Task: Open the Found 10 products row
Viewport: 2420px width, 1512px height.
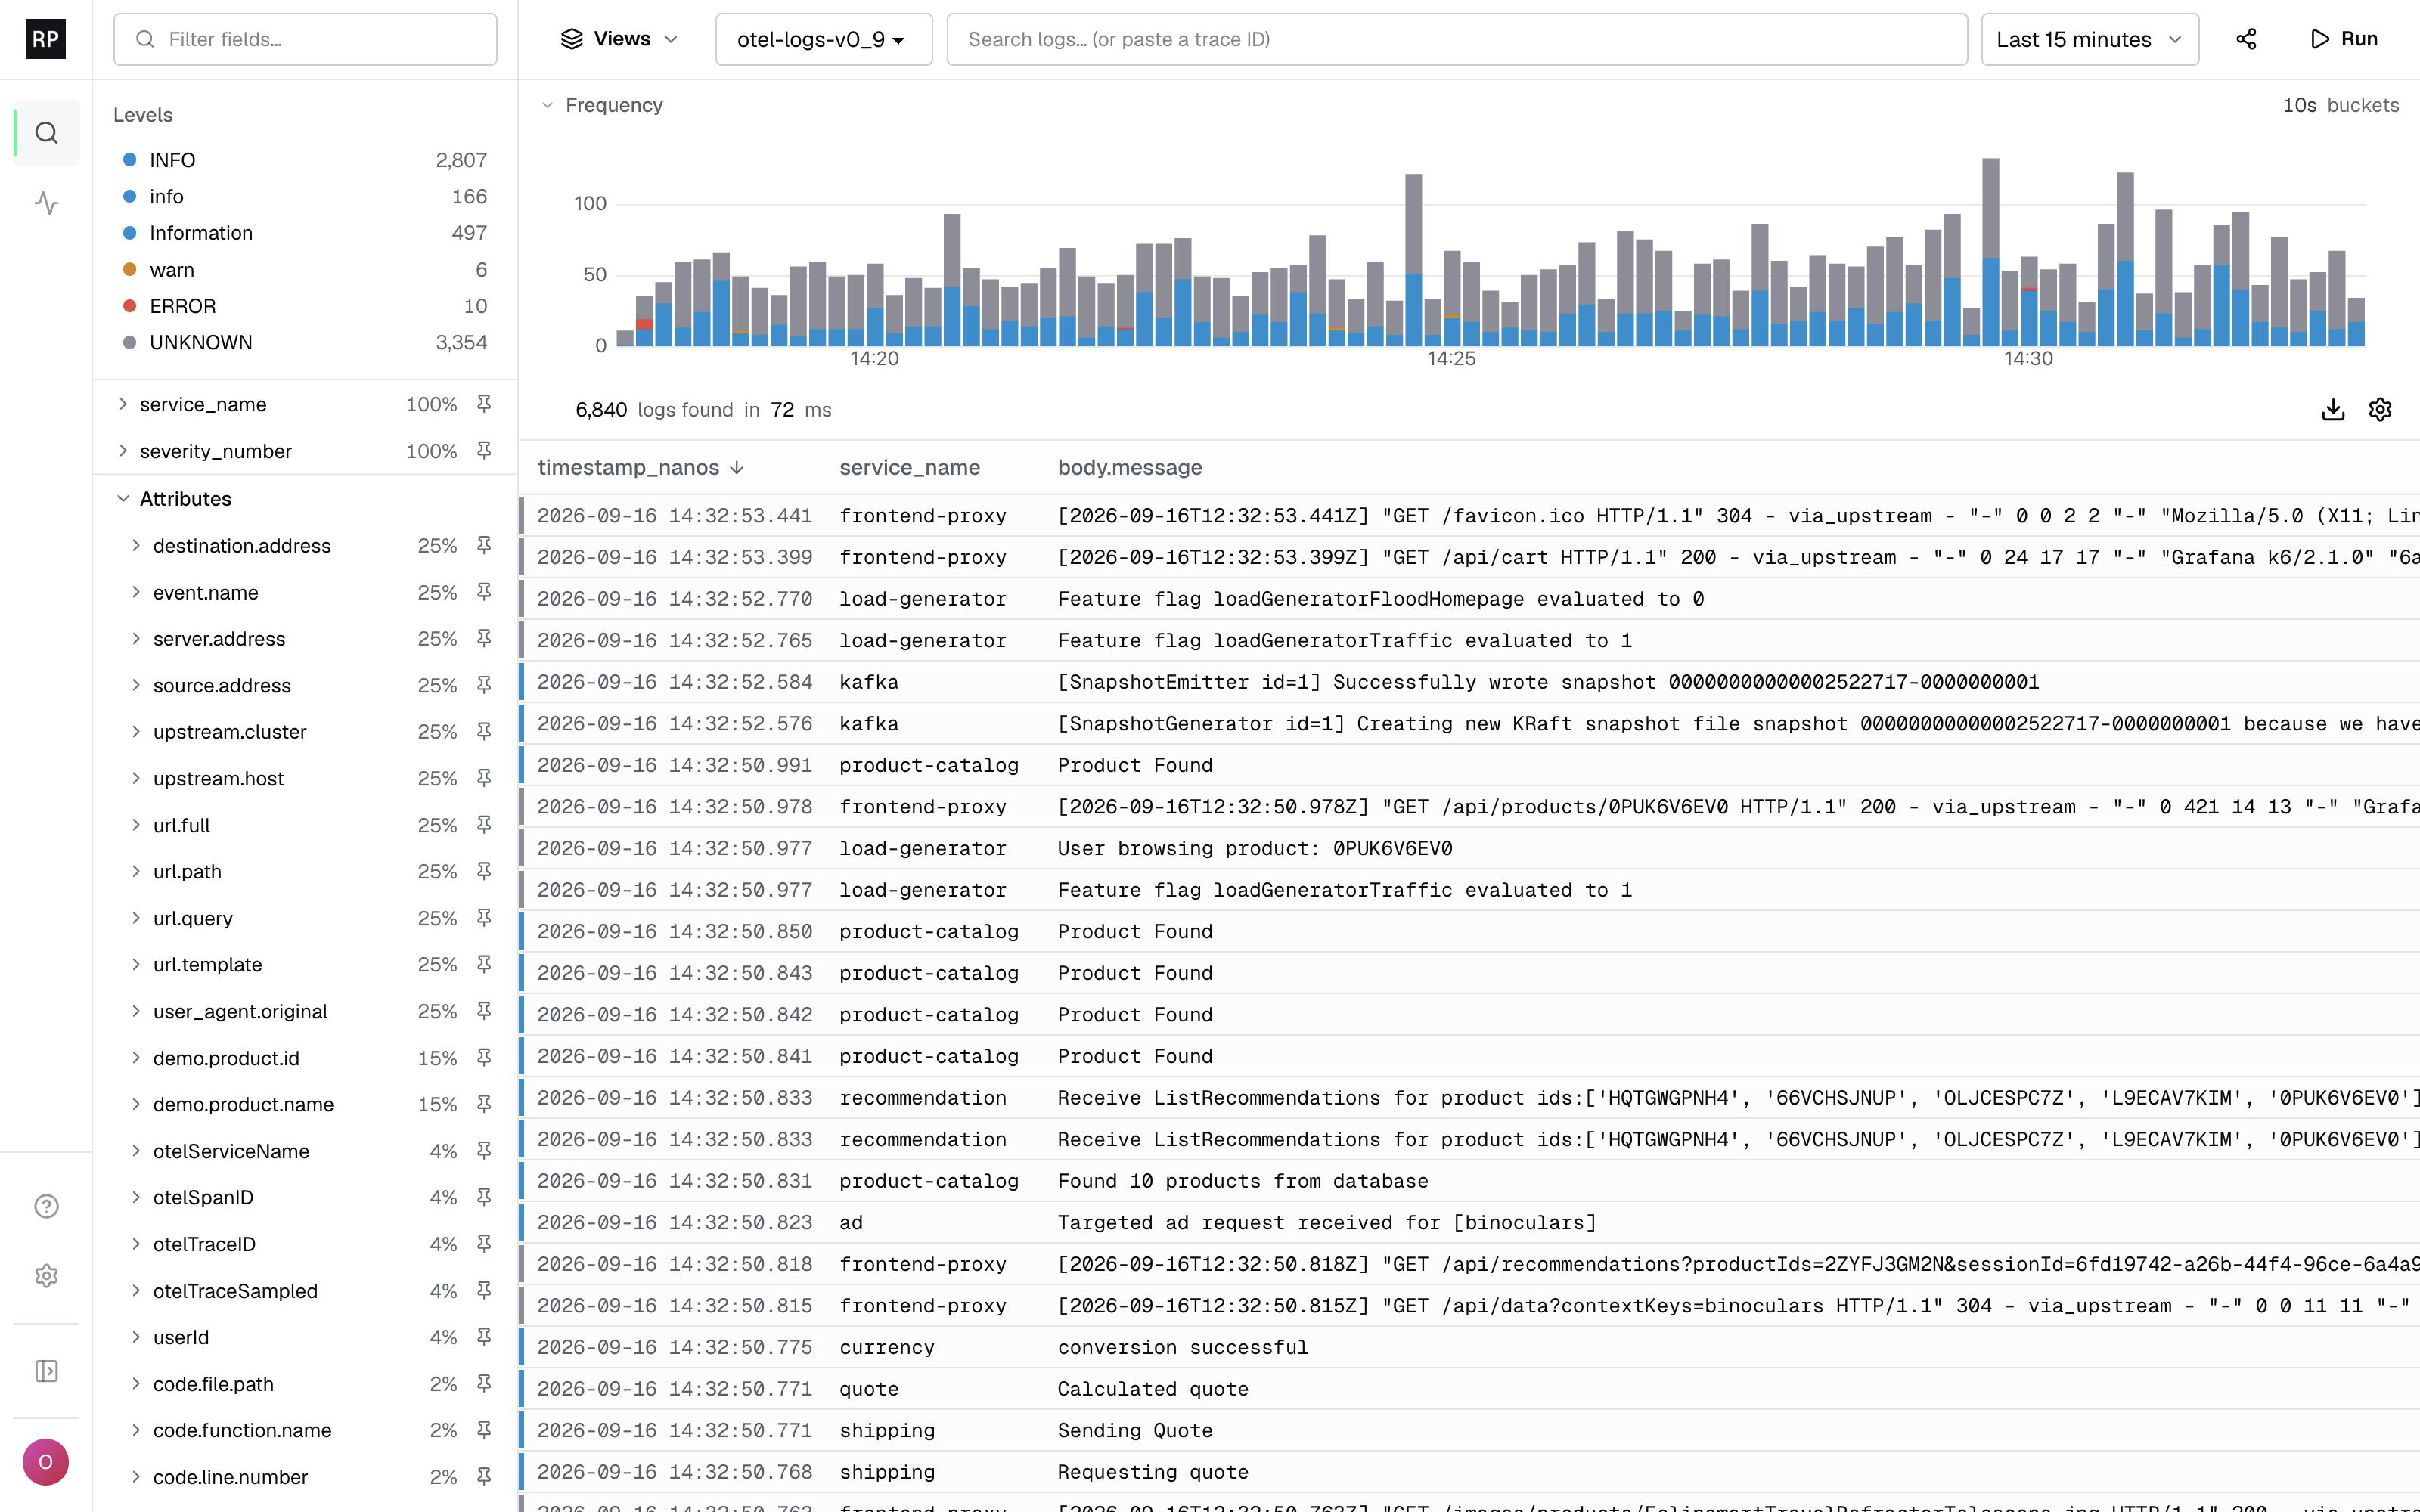Action: tap(1469, 1181)
